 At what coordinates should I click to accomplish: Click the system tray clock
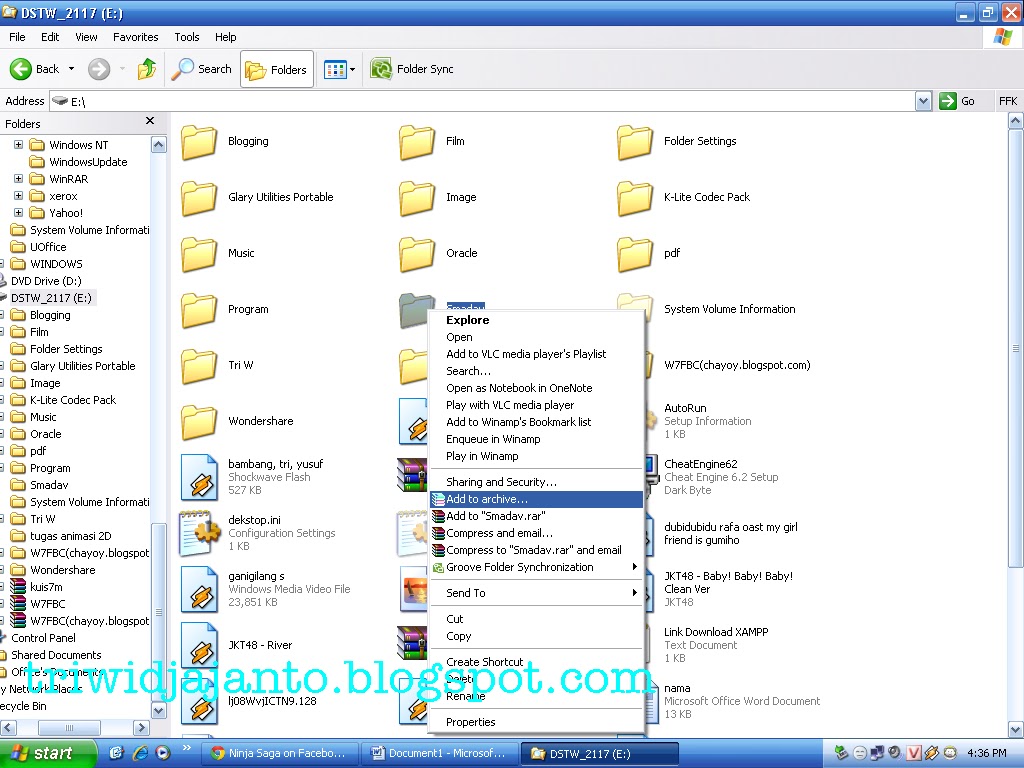pyautogui.click(x=986, y=753)
